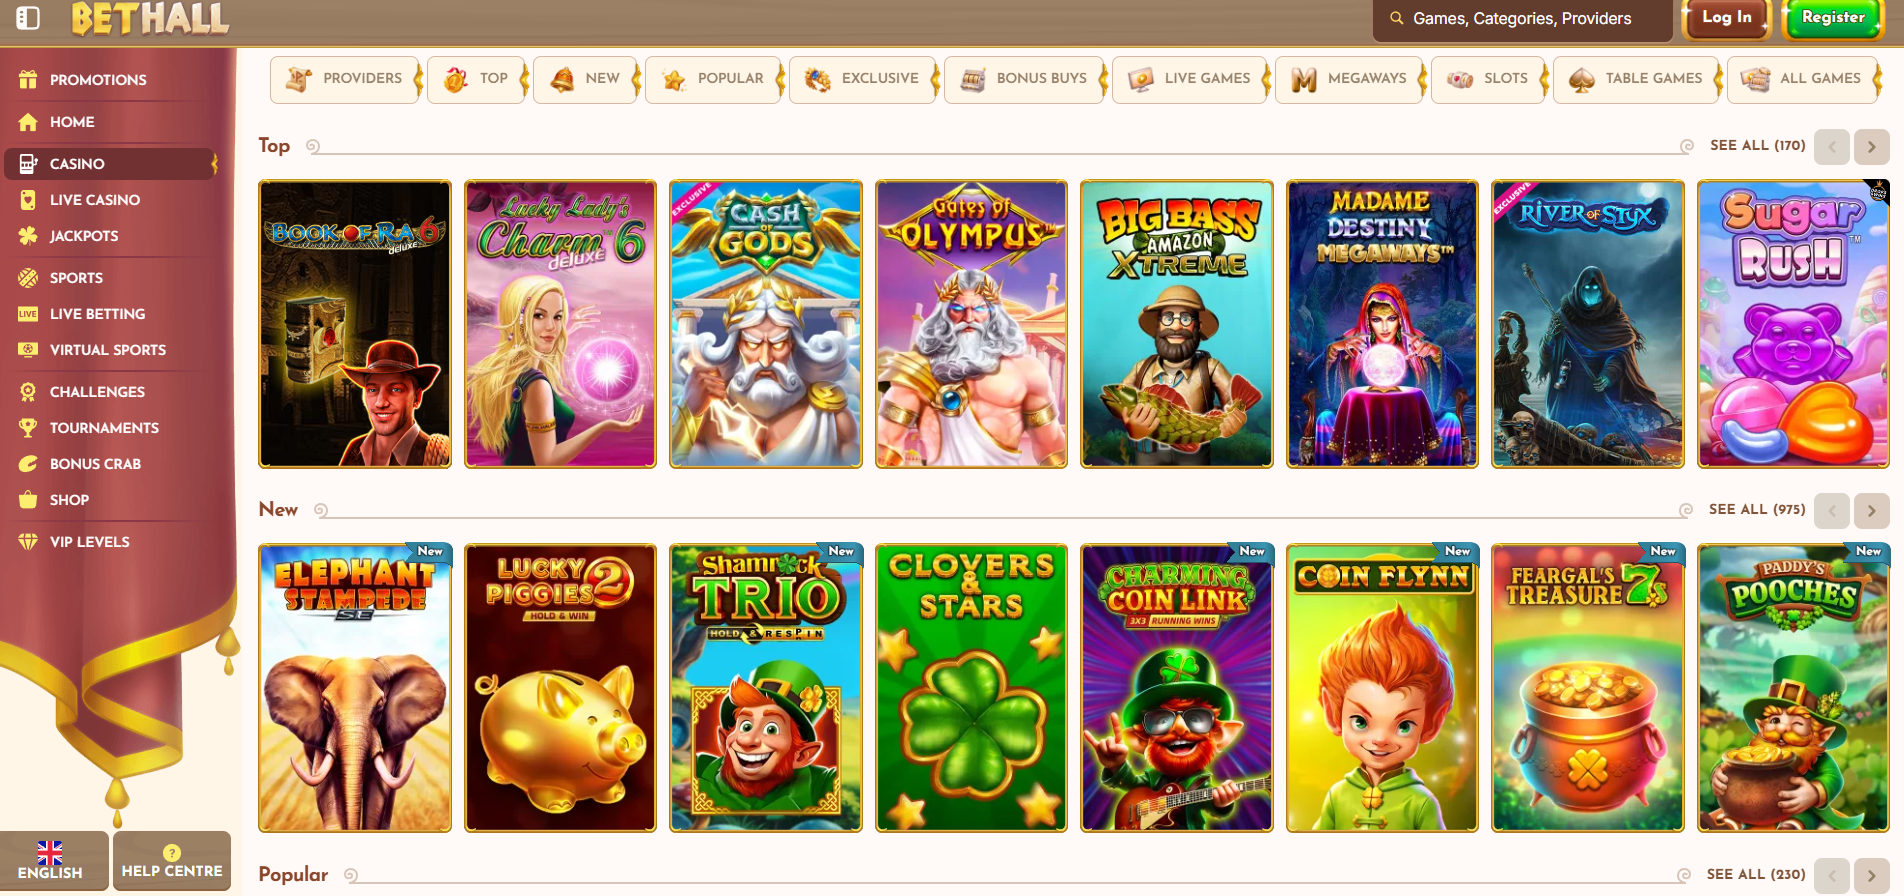
Task: Open Madame Destiny Megaways game
Action: [x=1382, y=324]
